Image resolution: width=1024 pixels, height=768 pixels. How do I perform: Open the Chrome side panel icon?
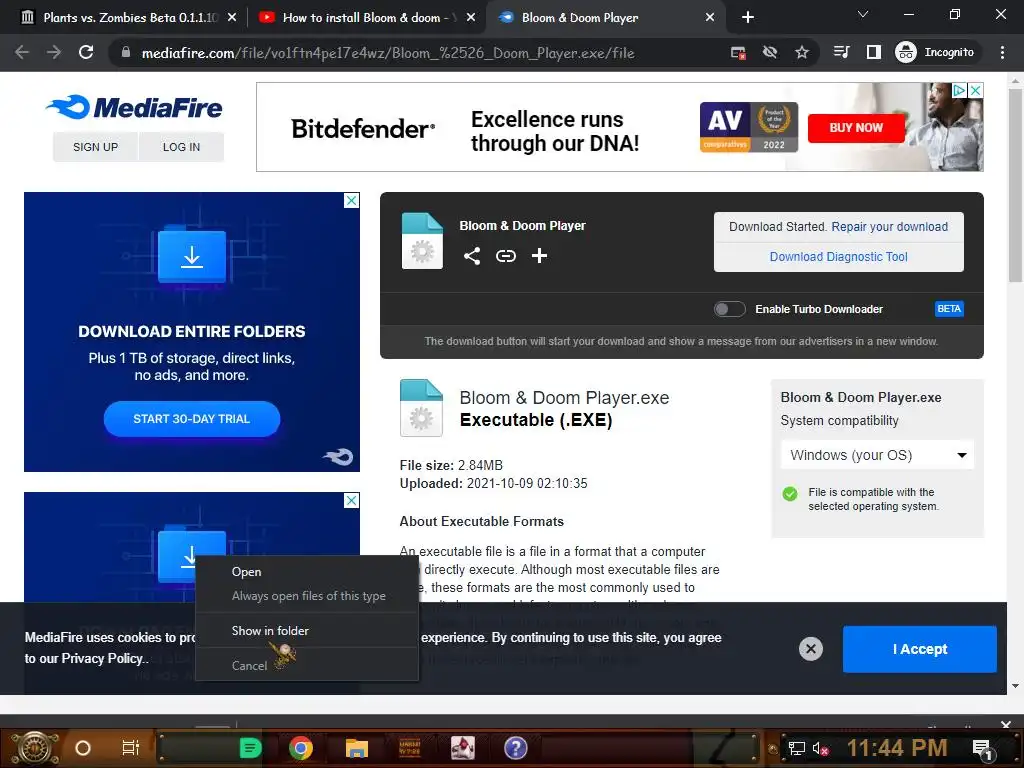coord(873,52)
